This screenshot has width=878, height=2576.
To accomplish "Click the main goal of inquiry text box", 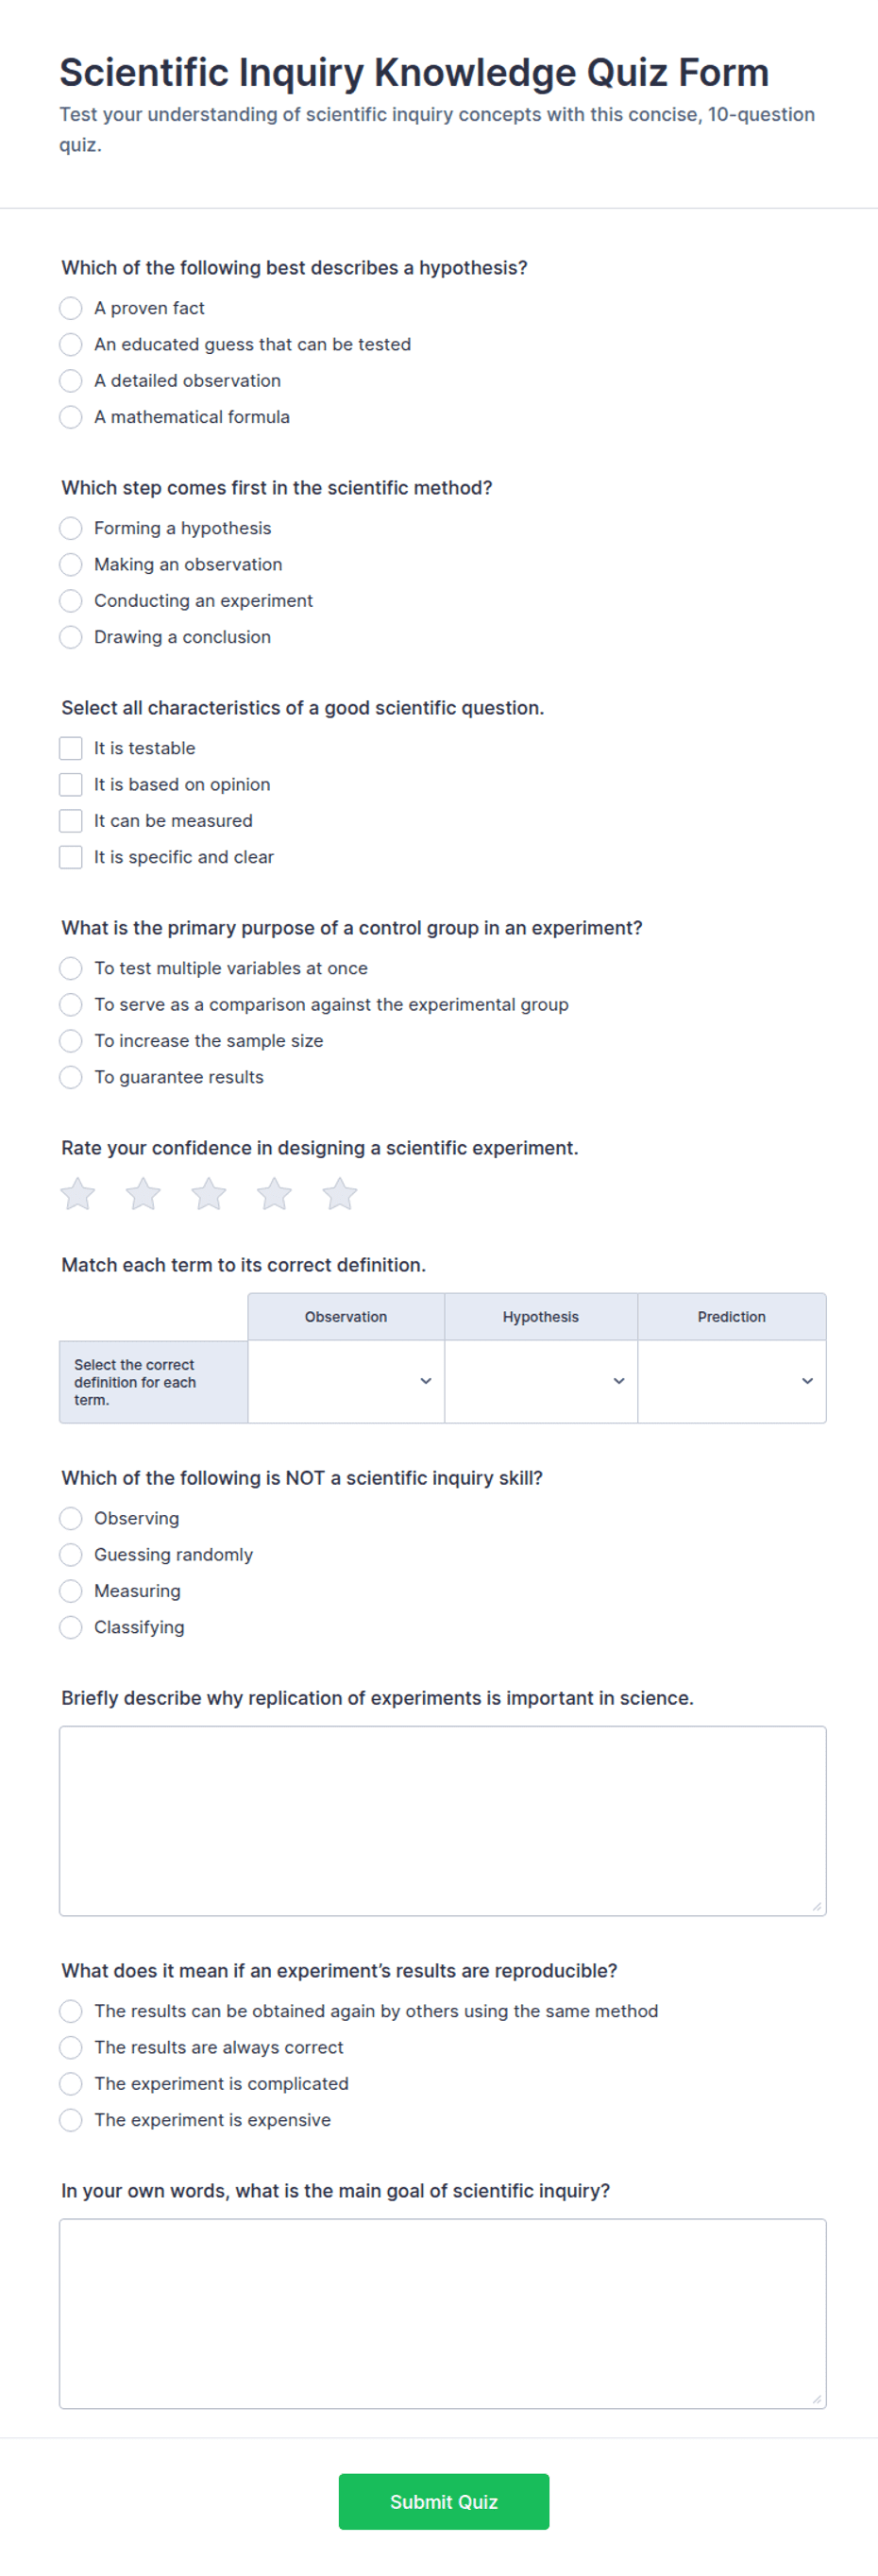I will point(443,2313).
